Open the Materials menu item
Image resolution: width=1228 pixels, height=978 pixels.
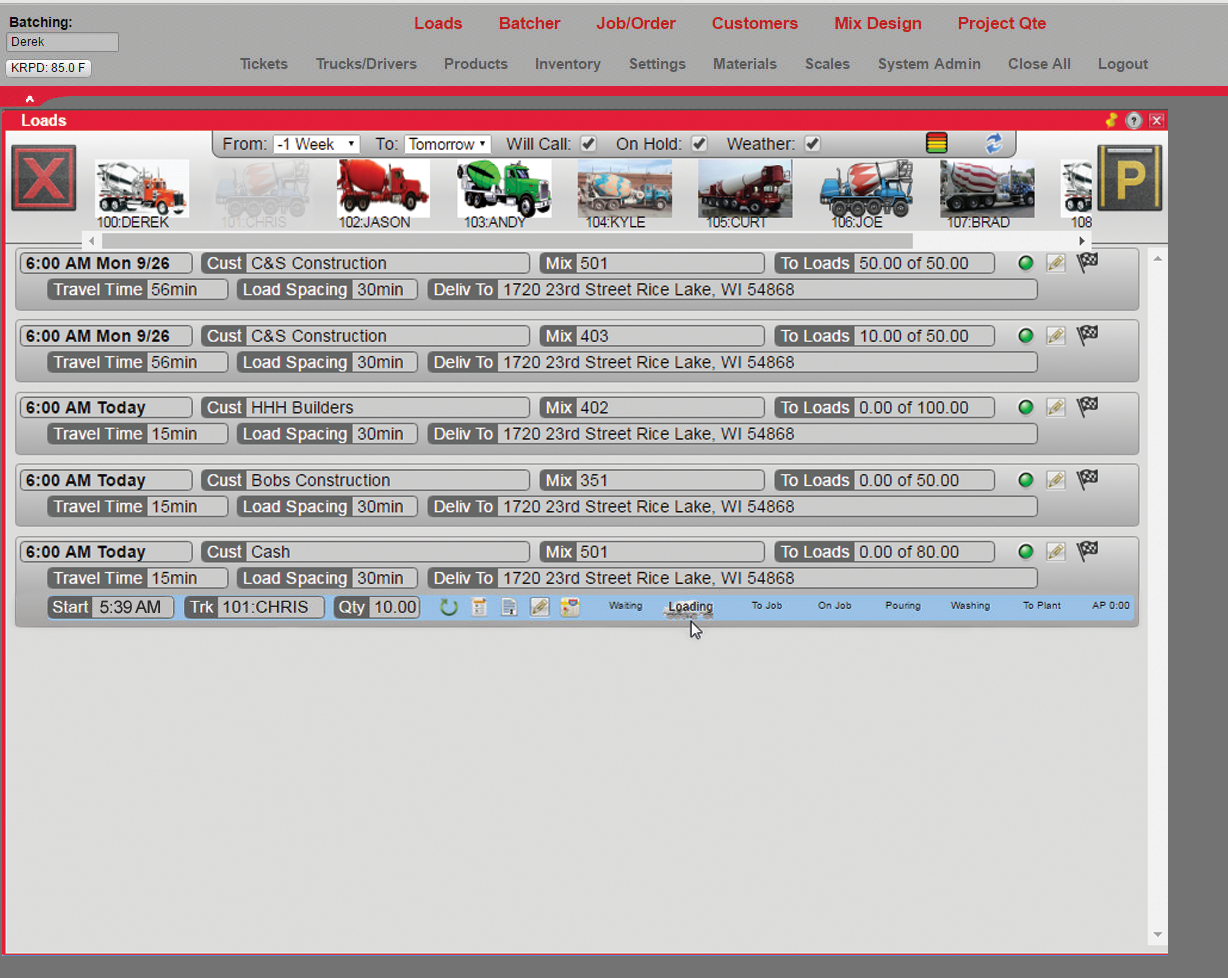[745, 63]
